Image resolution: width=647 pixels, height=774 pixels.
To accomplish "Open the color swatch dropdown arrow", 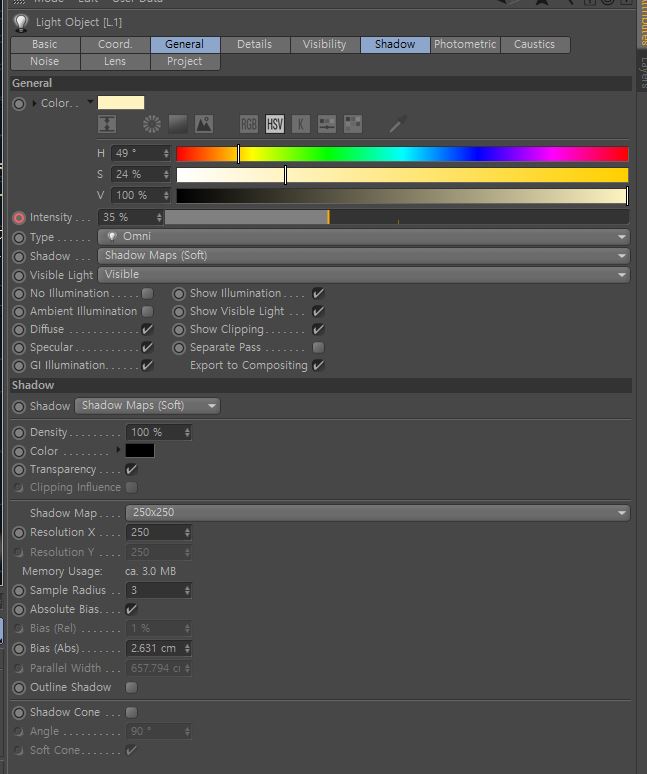I will click(90, 102).
